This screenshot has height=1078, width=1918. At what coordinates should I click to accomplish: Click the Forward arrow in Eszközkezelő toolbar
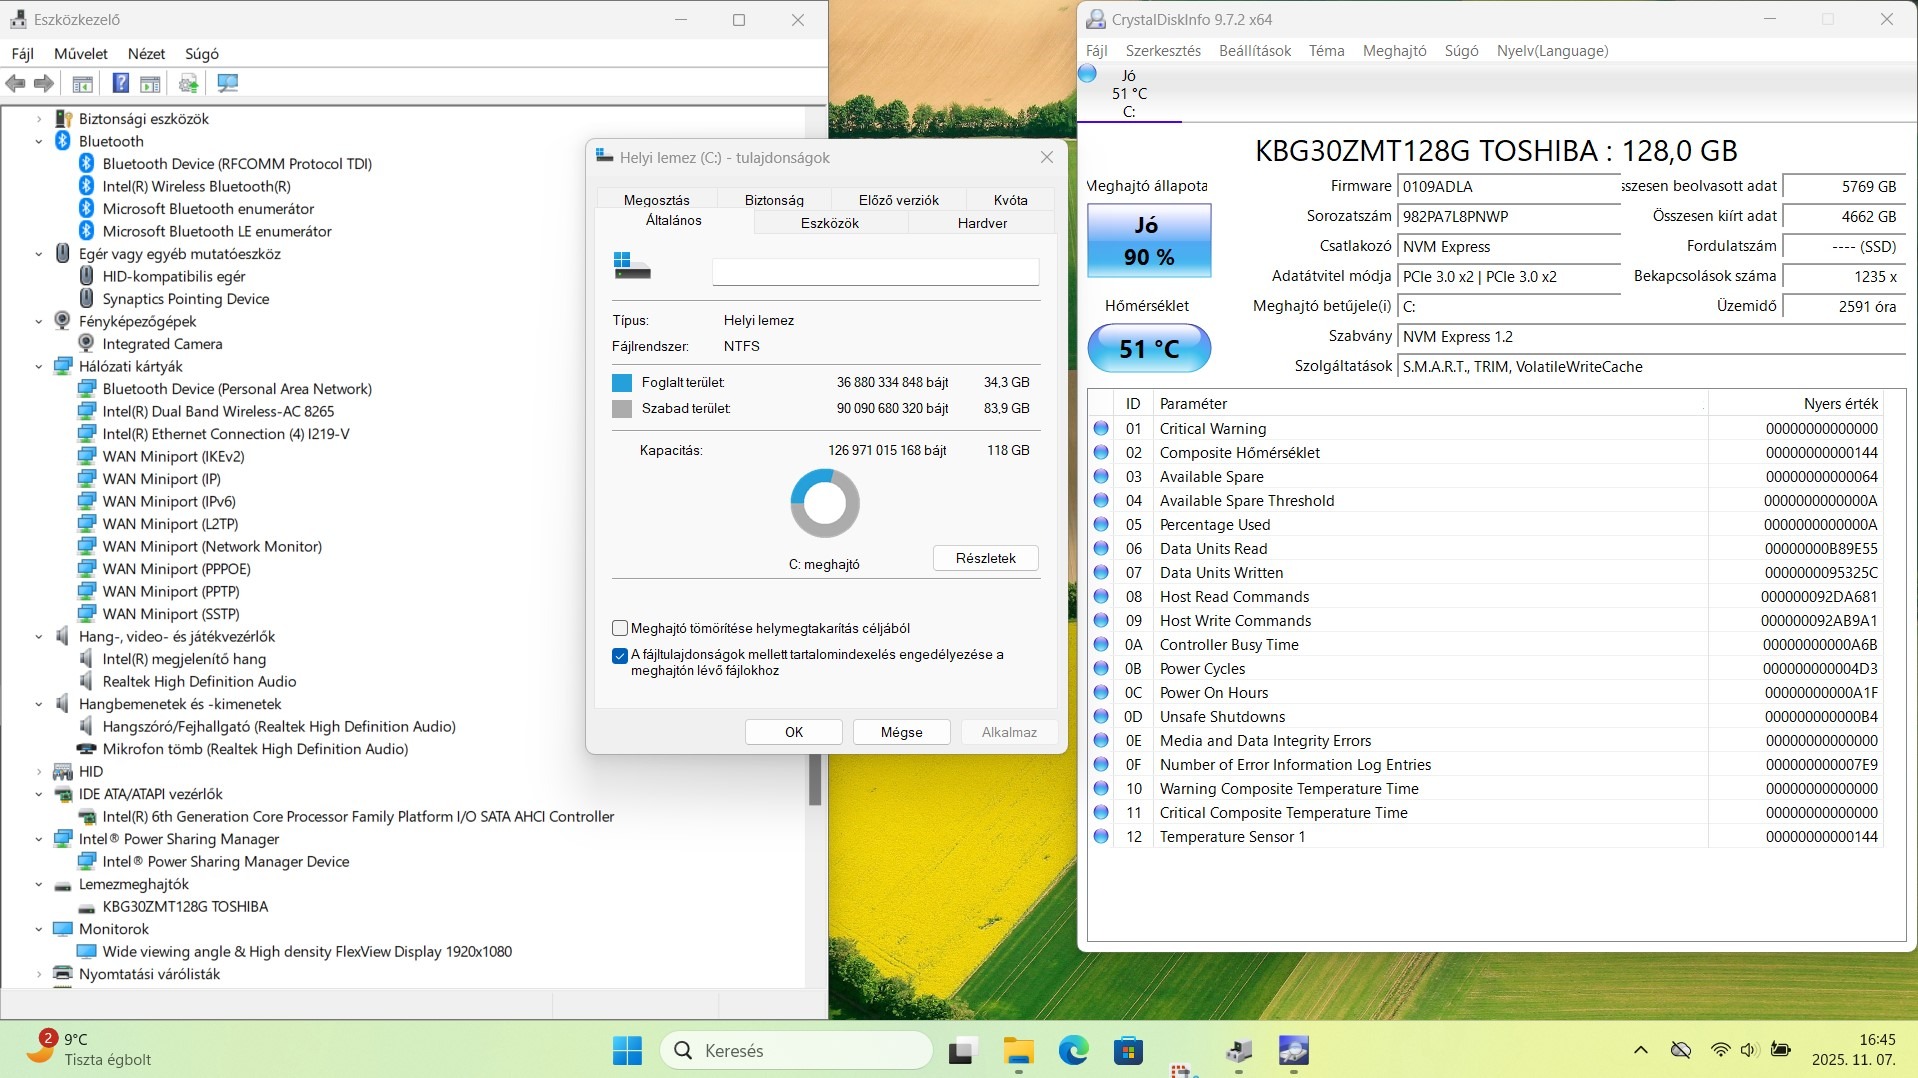click(x=44, y=84)
